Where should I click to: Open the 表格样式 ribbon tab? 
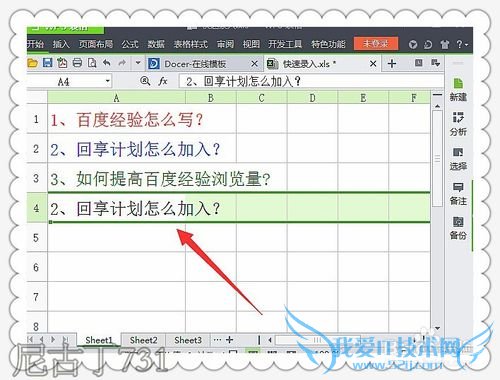(190, 44)
